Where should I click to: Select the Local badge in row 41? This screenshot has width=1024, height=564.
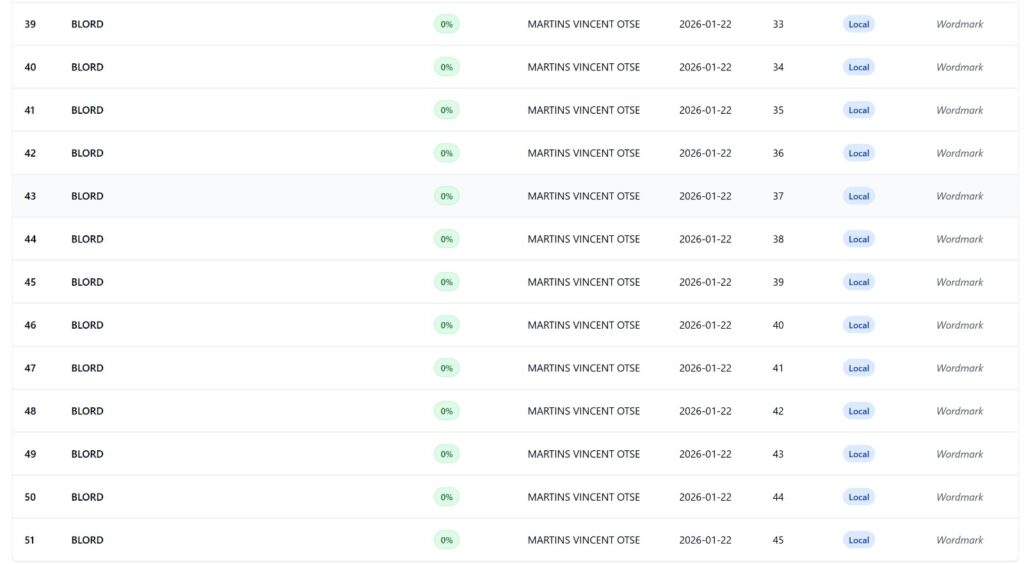[x=858, y=110]
